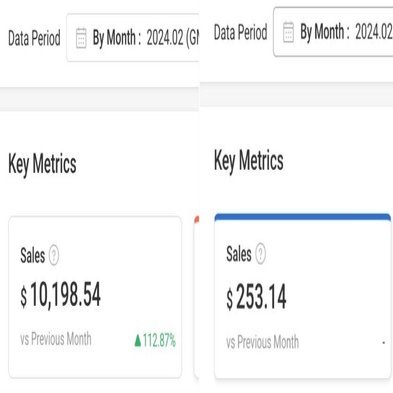Click the help icon next to right Sales
This screenshot has width=393, height=393.
pos(261,254)
